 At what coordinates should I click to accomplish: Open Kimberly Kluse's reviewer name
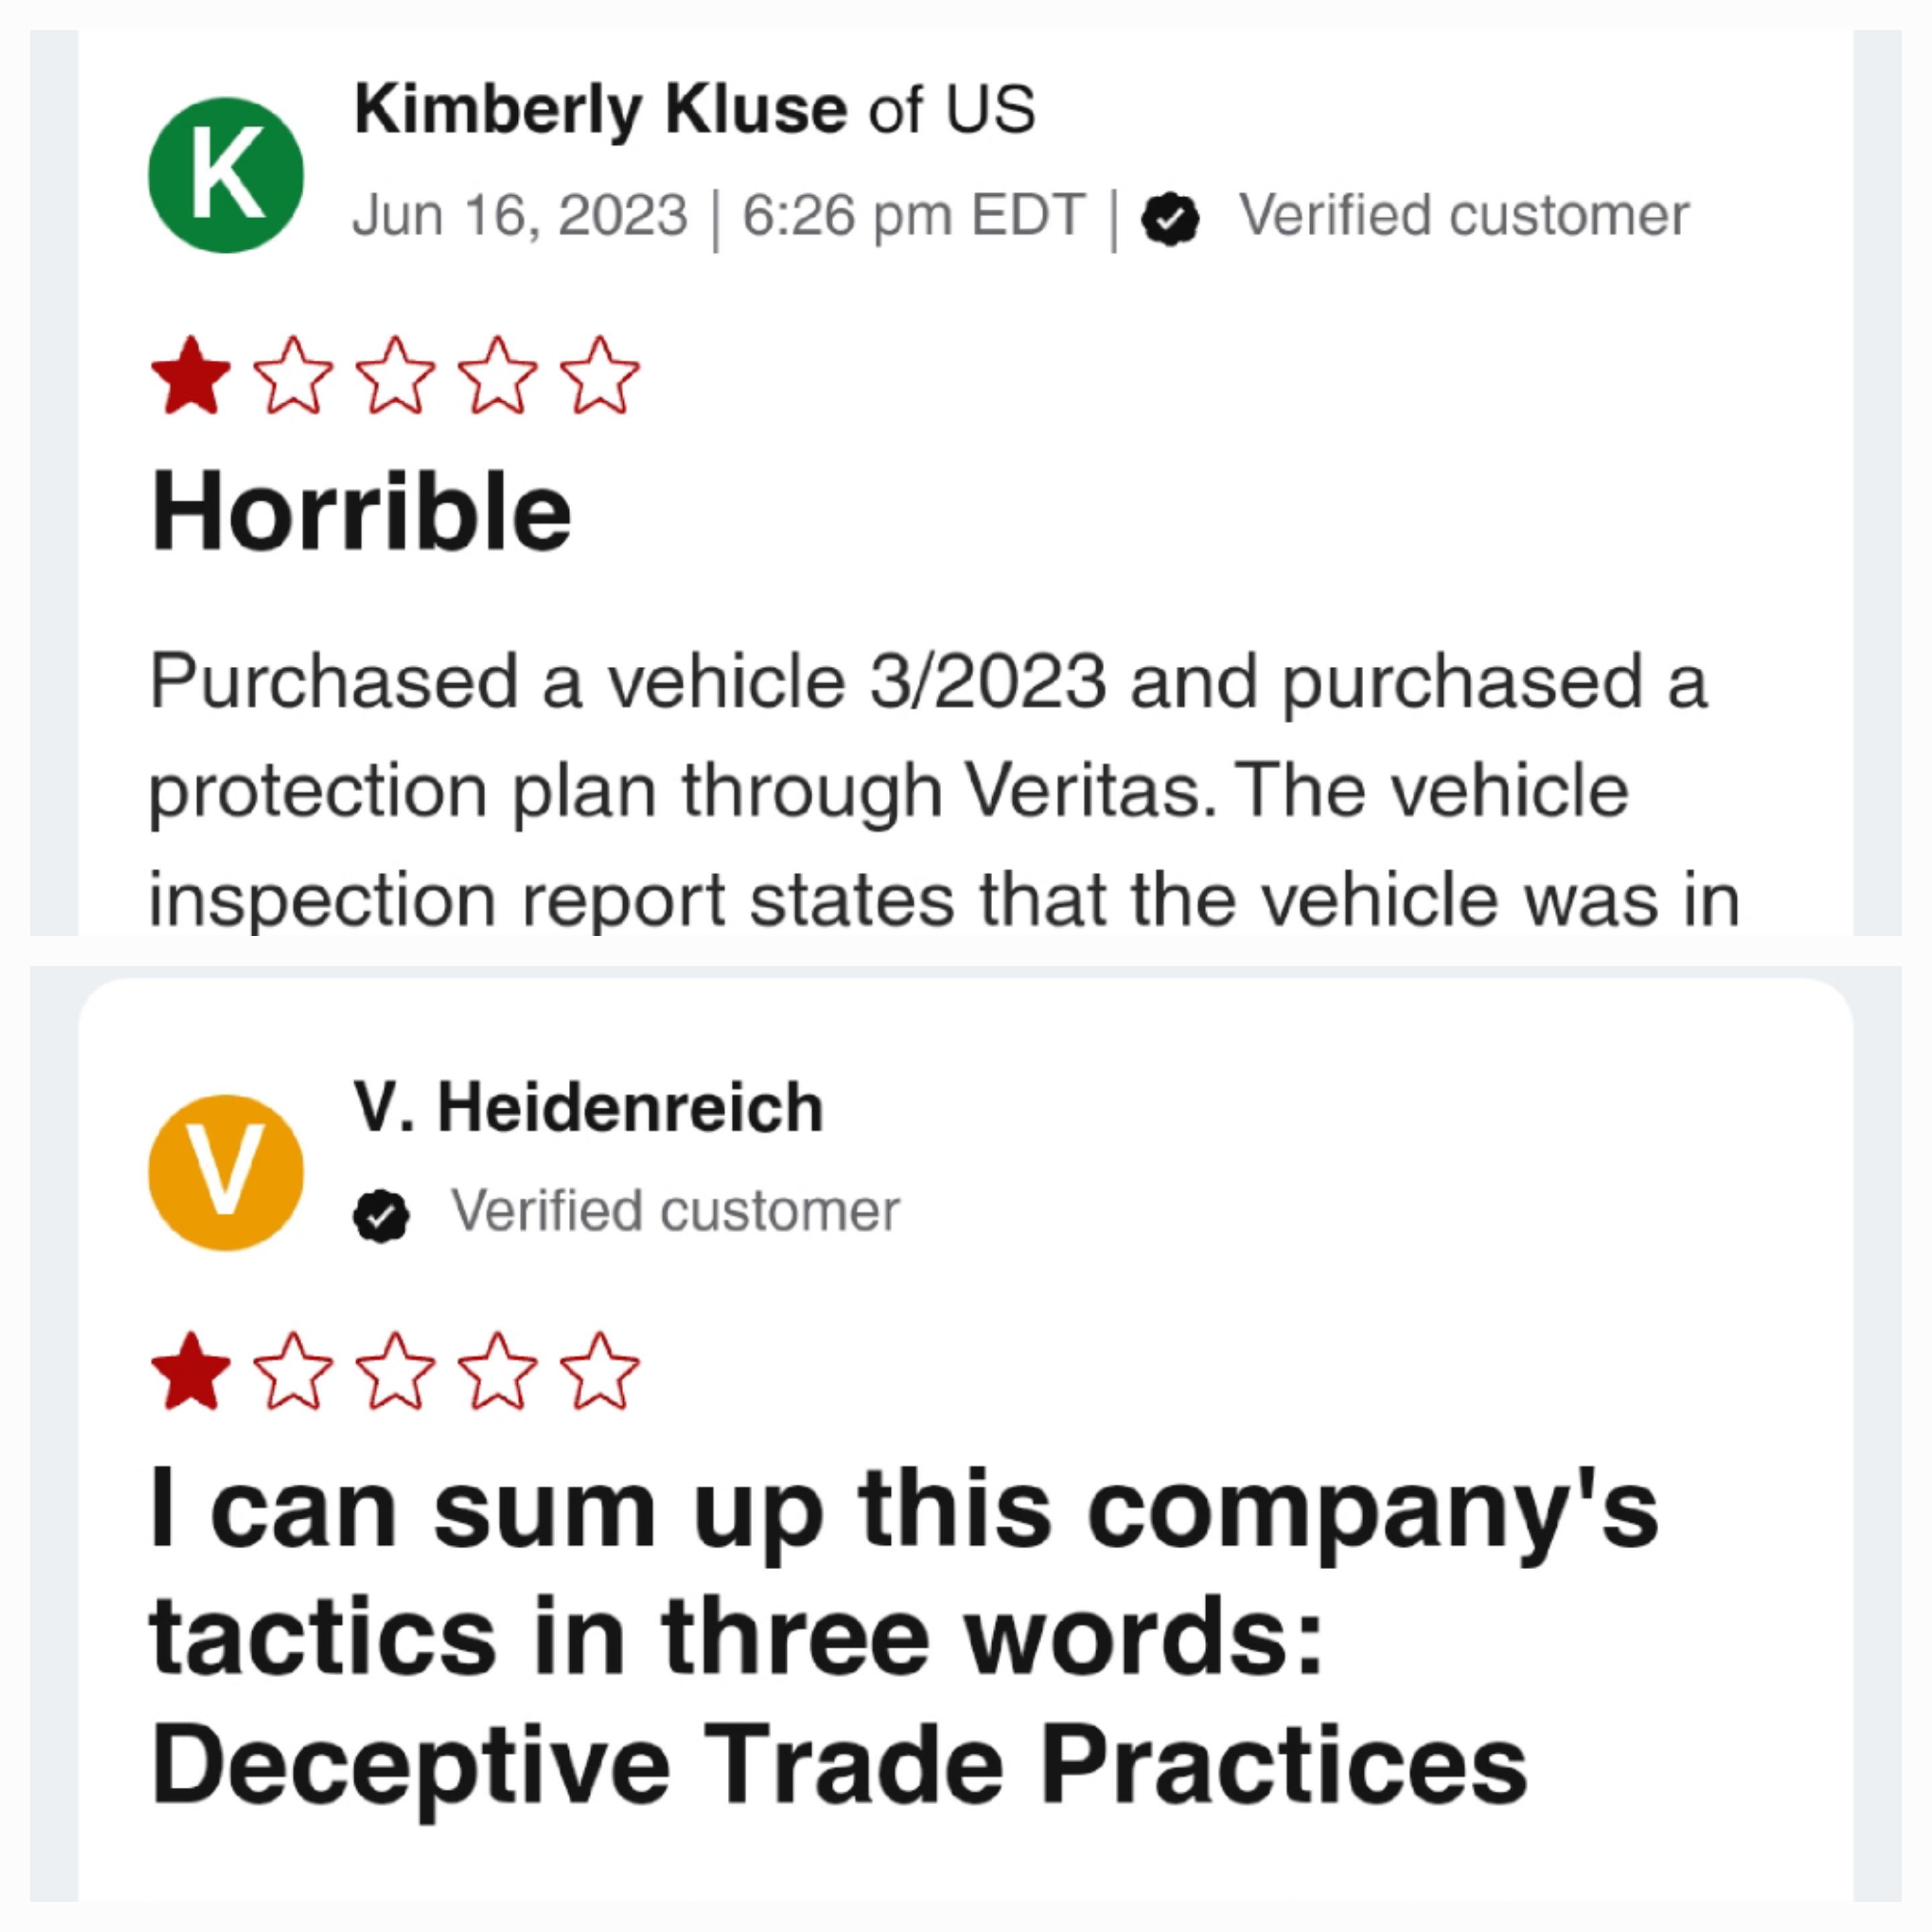click(x=601, y=109)
